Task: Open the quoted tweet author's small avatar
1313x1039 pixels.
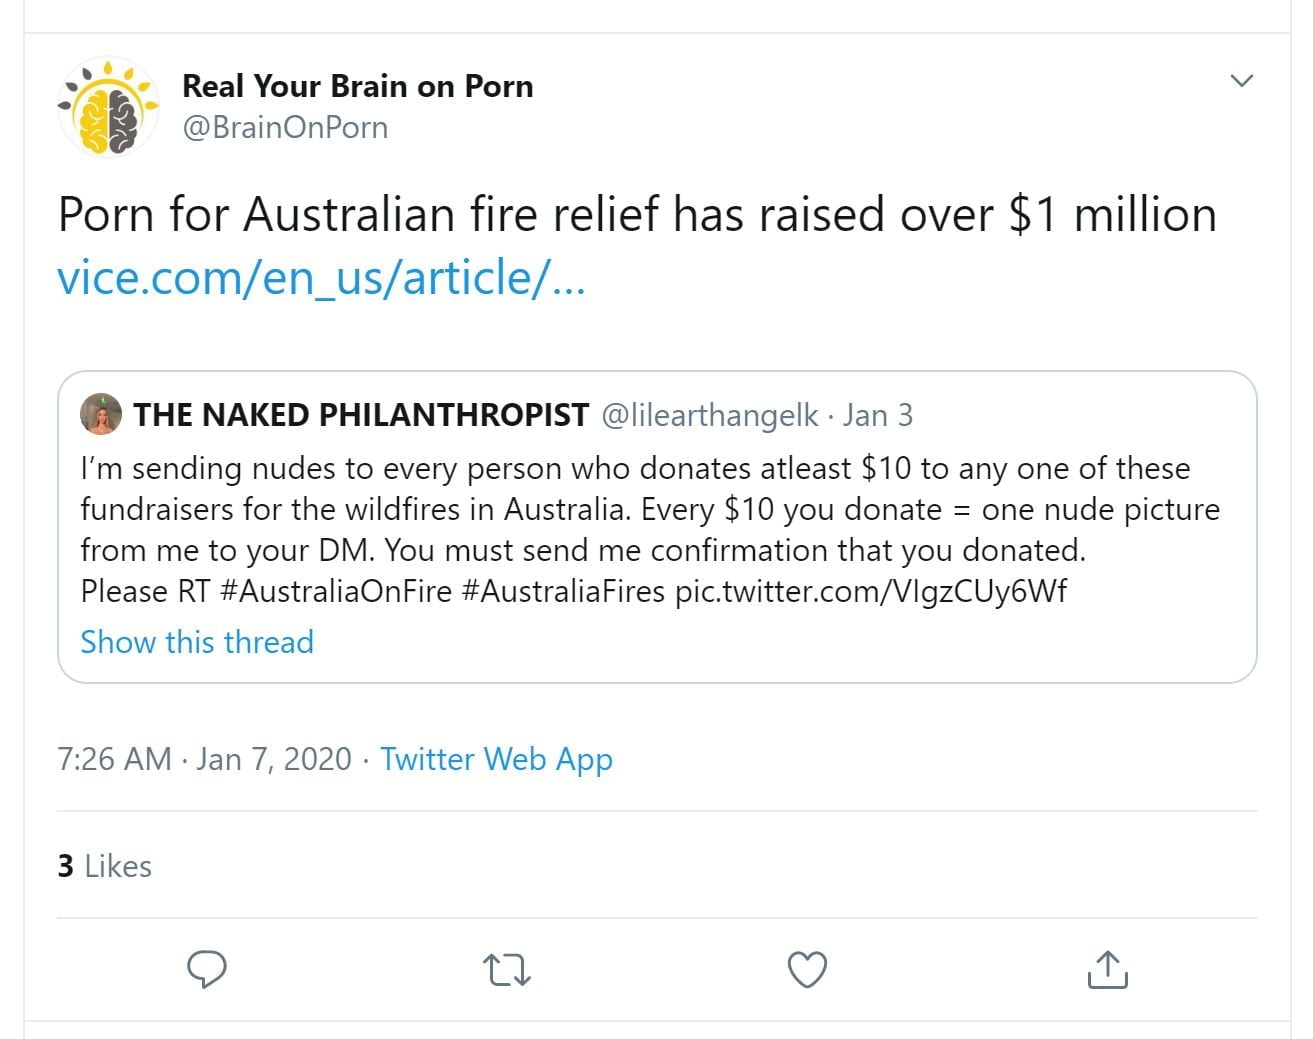Action: (101, 415)
